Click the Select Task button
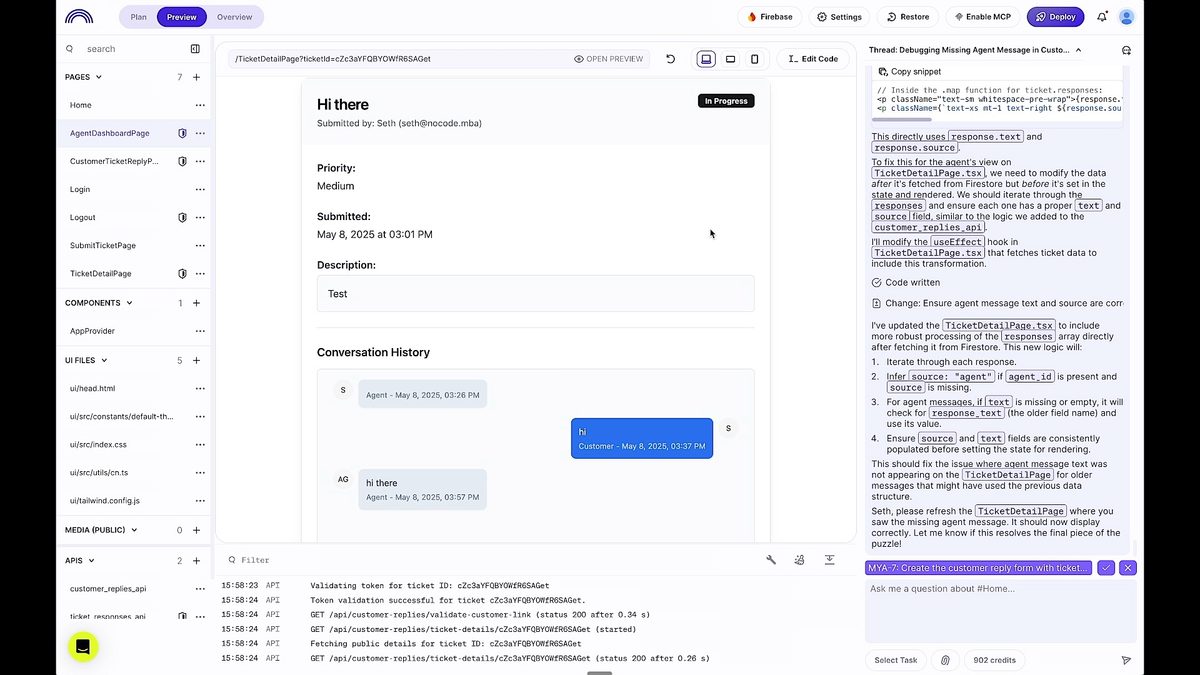 click(x=896, y=660)
